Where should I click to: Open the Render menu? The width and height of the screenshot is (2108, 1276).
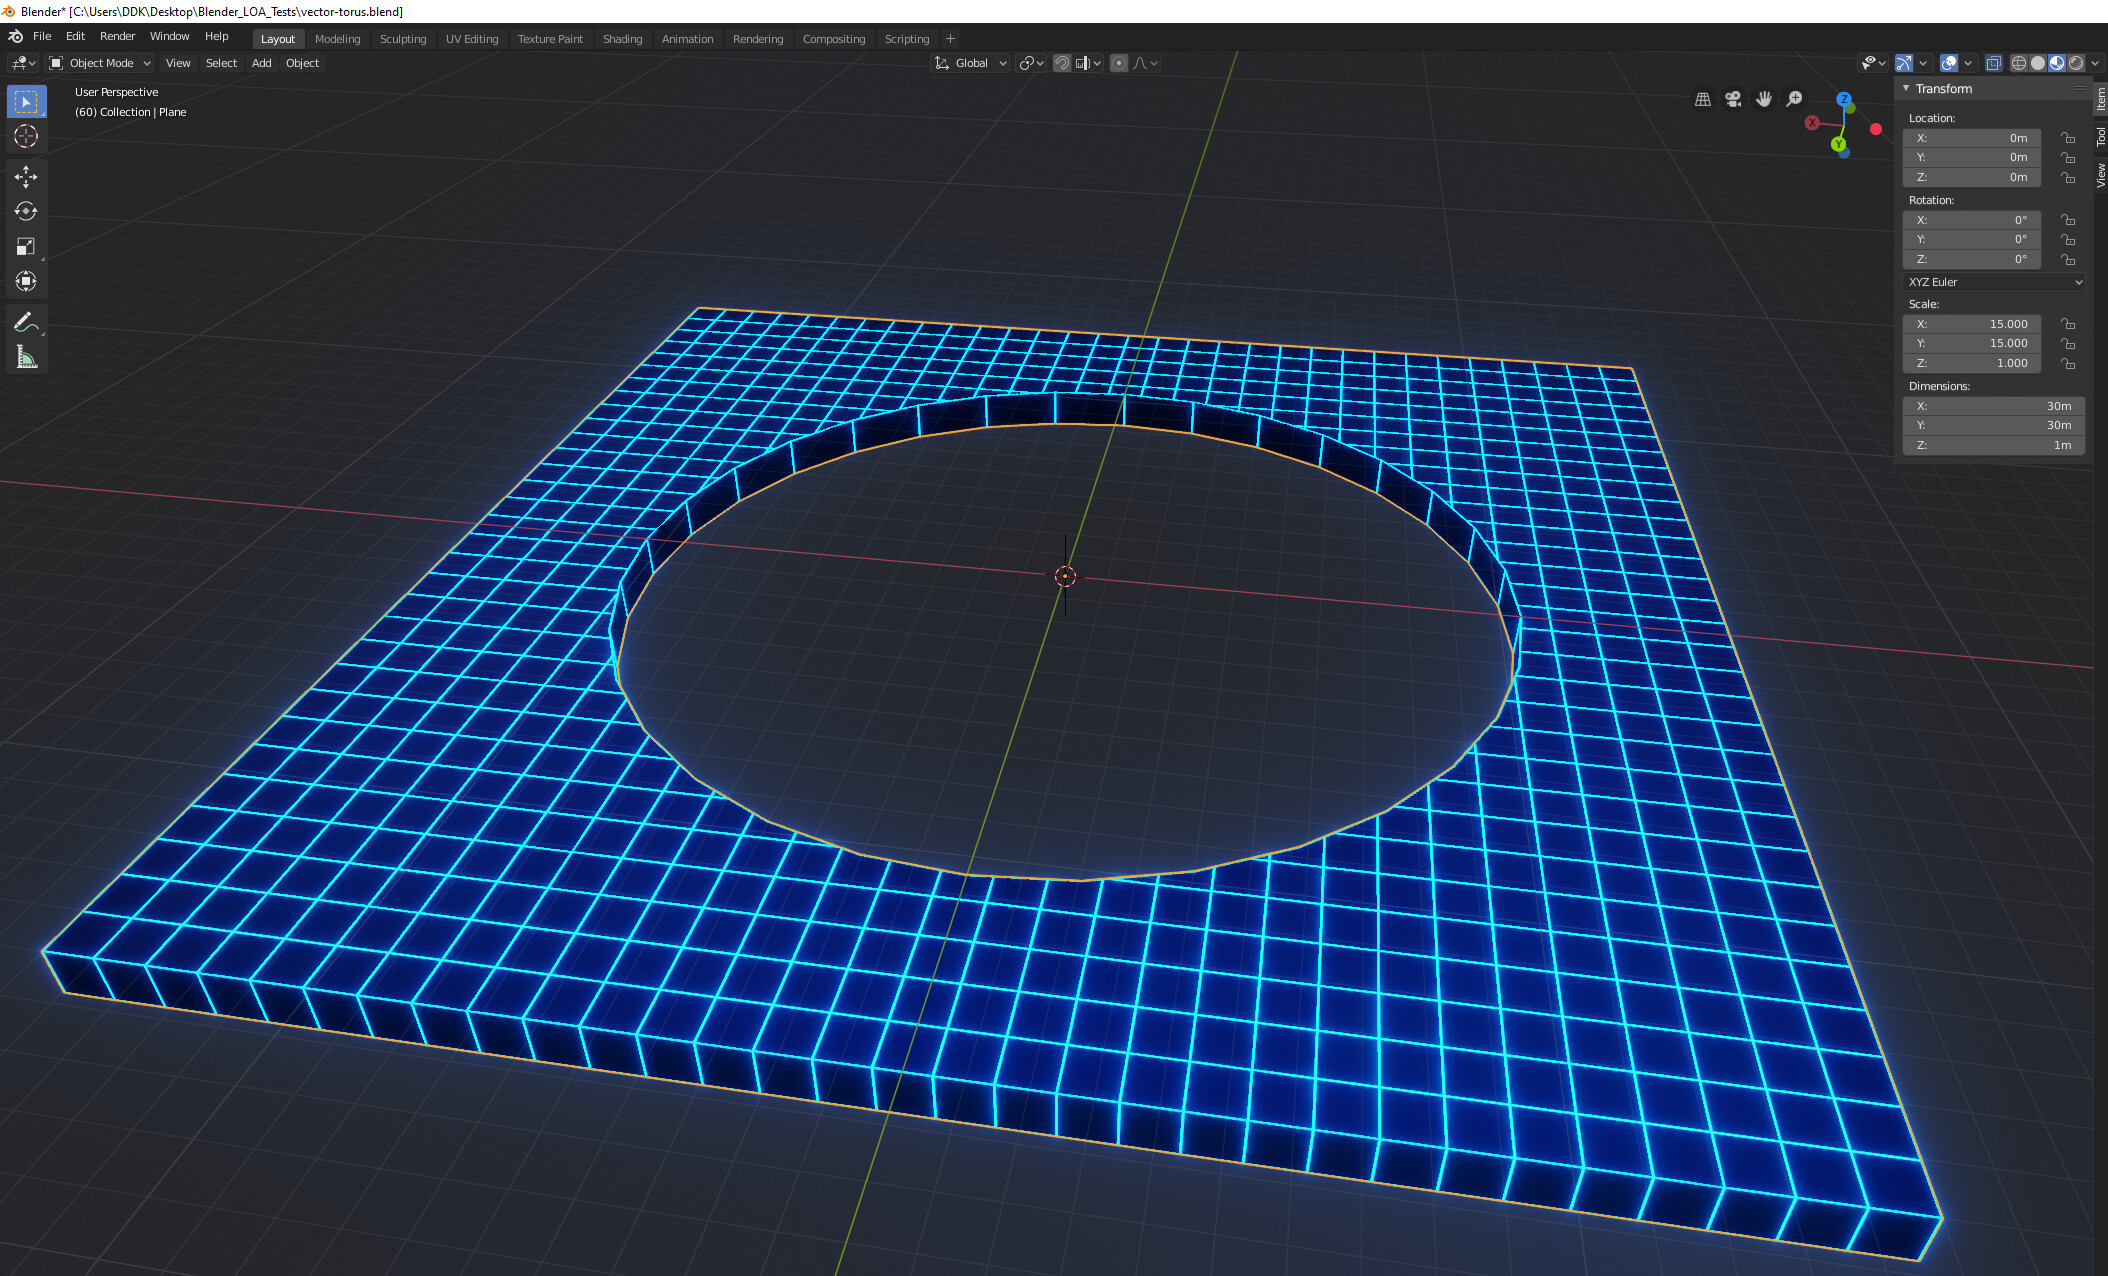coord(117,36)
